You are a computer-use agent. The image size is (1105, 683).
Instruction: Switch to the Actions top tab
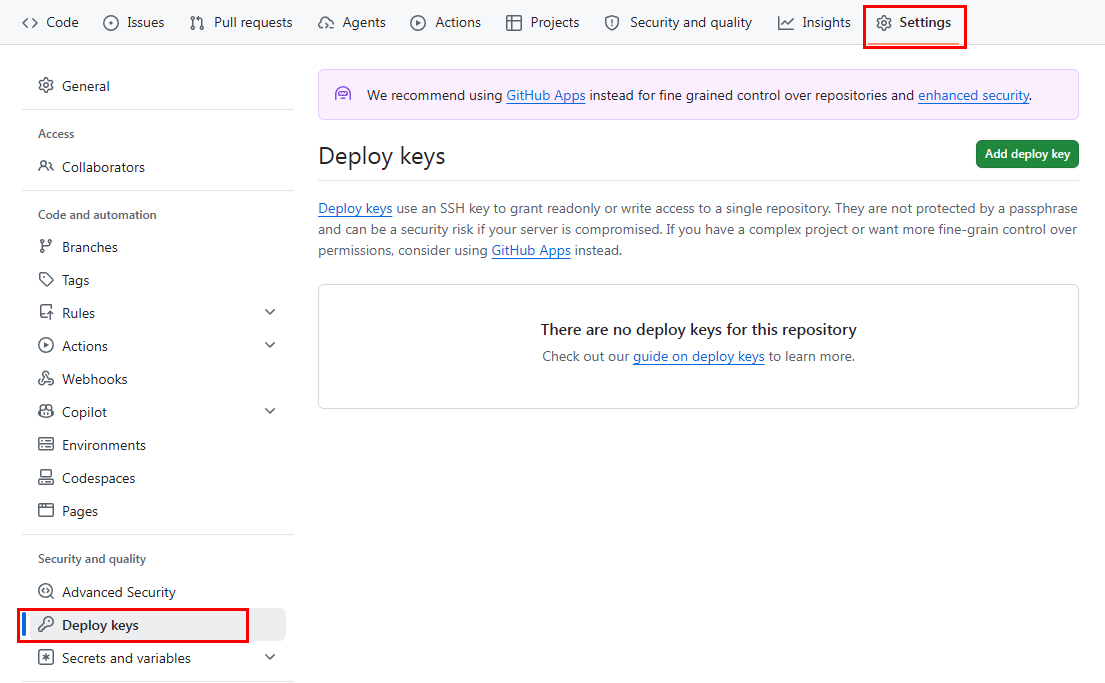point(445,23)
